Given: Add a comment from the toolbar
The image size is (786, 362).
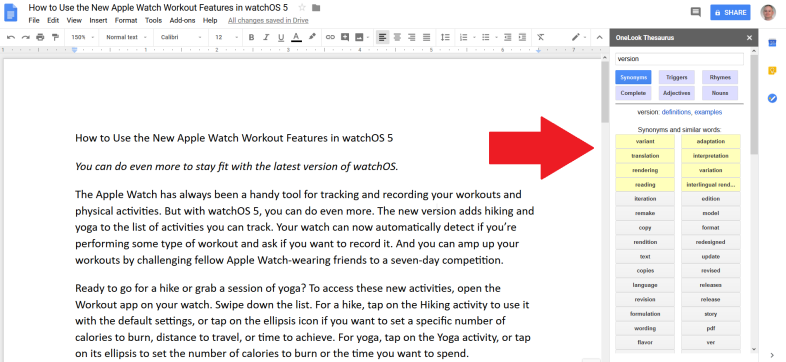Looking at the screenshot, I should (345, 37).
